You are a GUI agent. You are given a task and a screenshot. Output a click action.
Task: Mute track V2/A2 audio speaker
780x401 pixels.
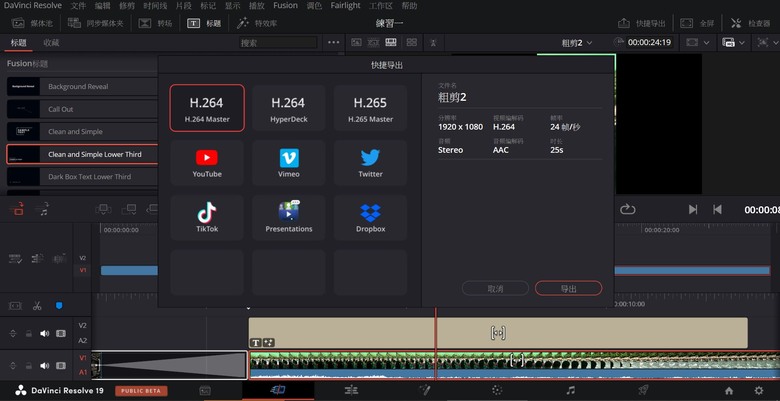click(x=45, y=333)
